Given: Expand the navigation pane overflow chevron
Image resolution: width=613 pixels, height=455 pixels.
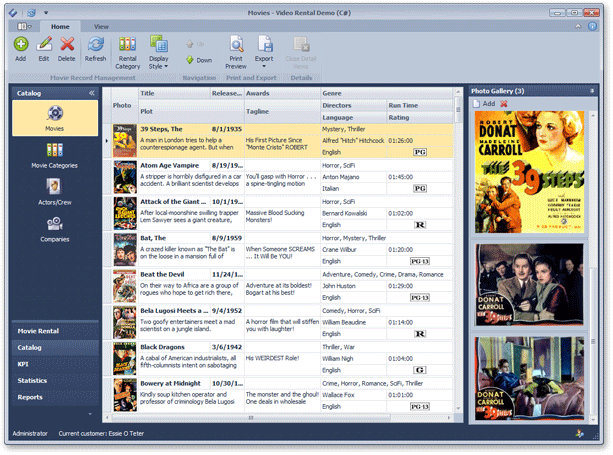Looking at the screenshot, I should click(x=91, y=413).
